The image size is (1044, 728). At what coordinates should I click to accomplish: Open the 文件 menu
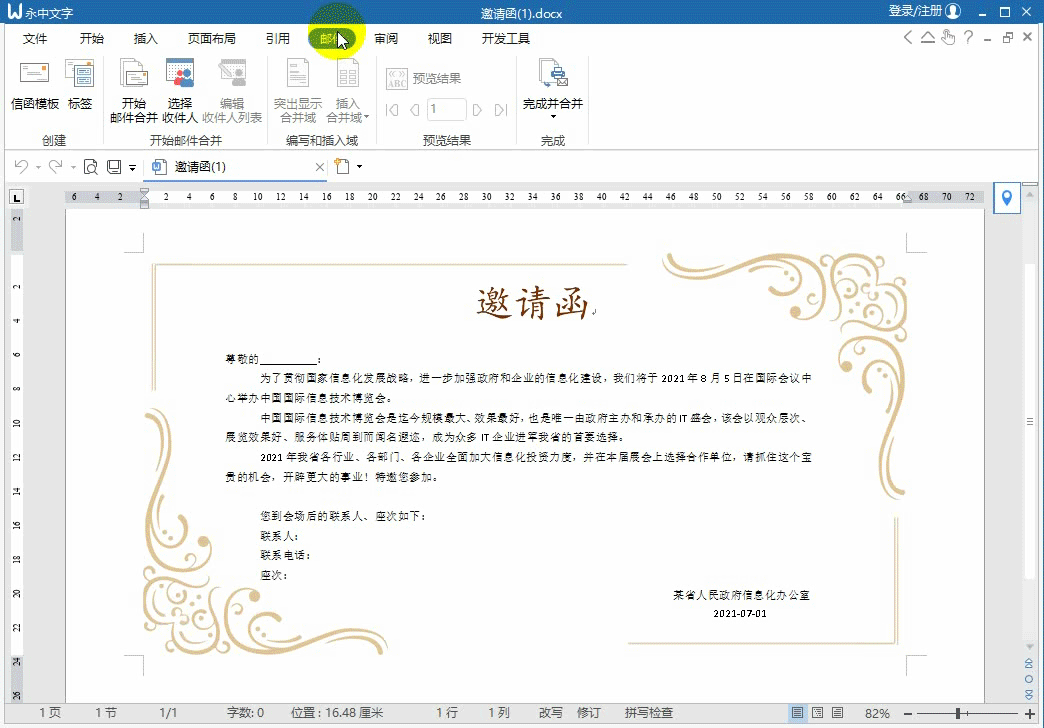[x=35, y=37]
